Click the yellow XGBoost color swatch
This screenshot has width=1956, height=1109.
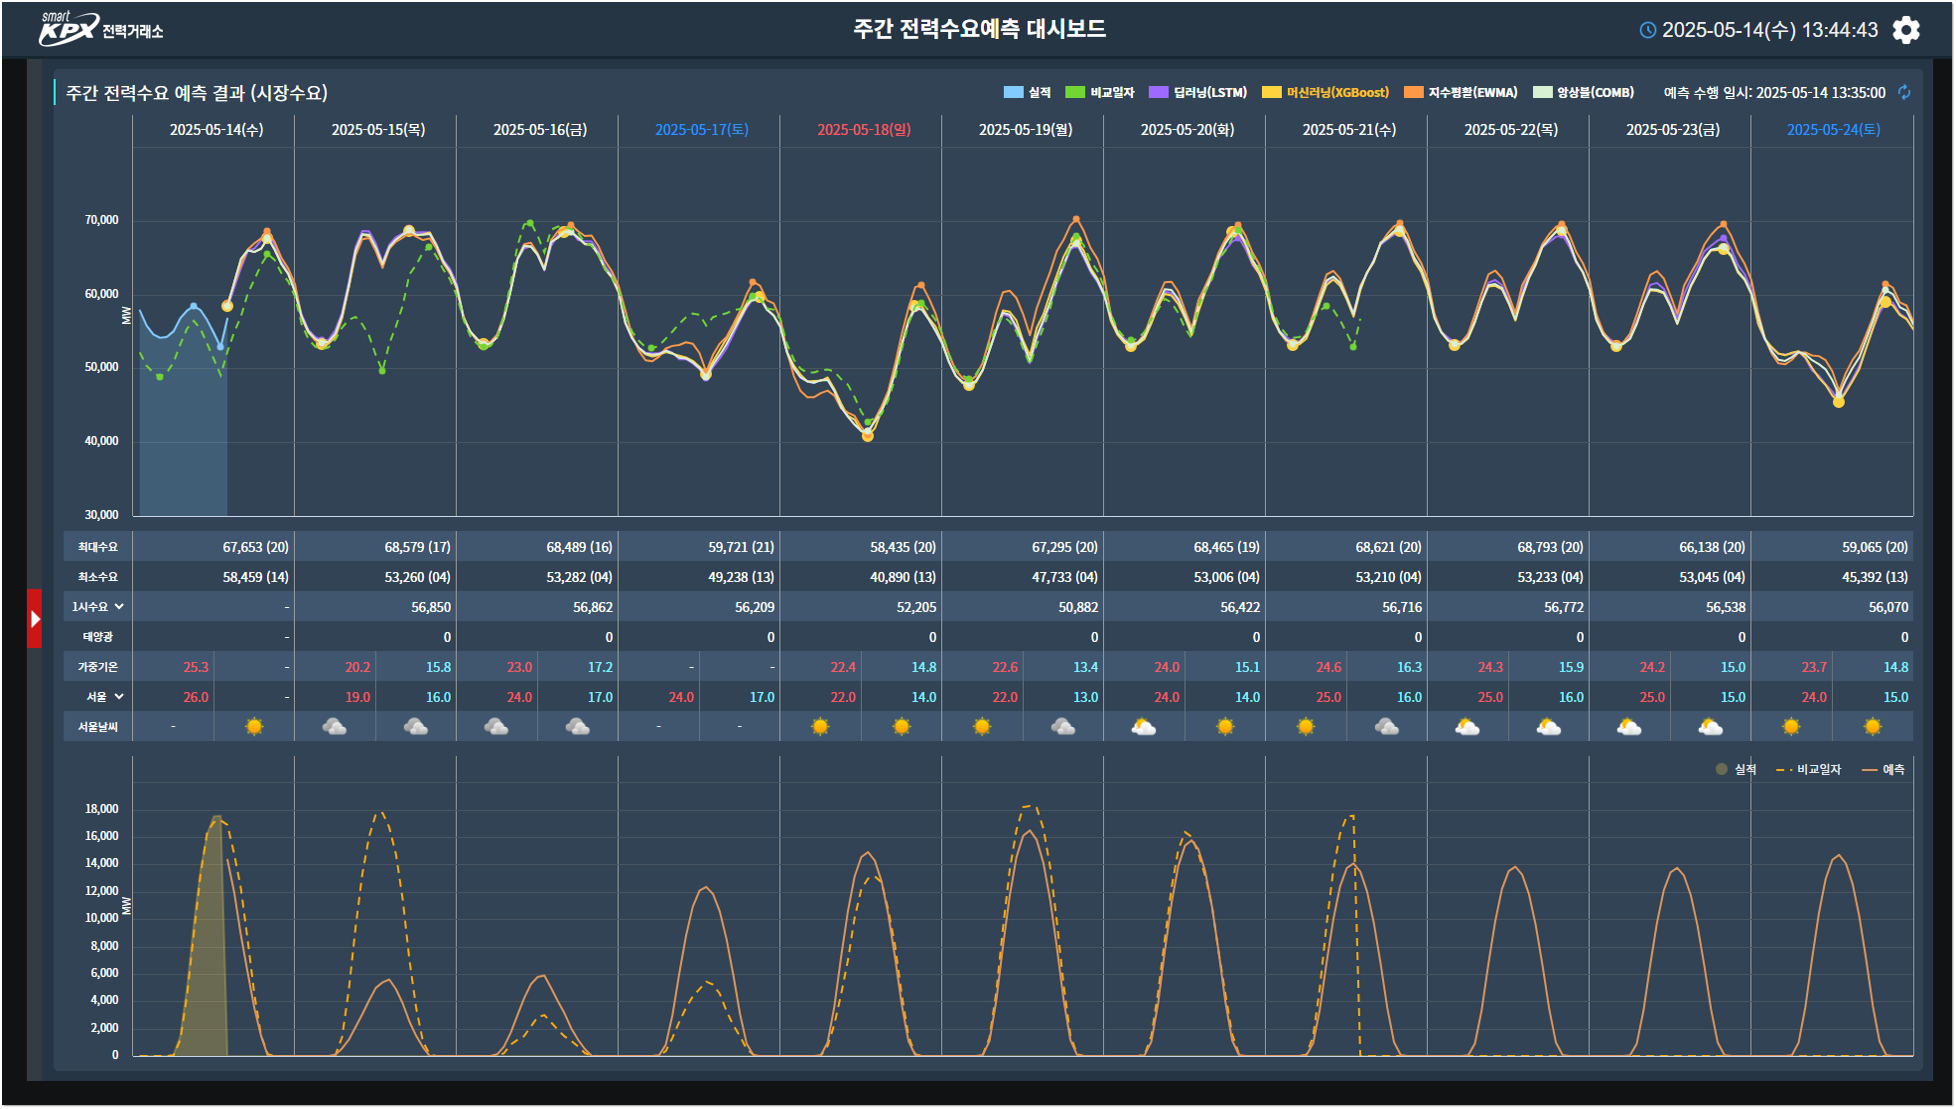click(1271, 92)
